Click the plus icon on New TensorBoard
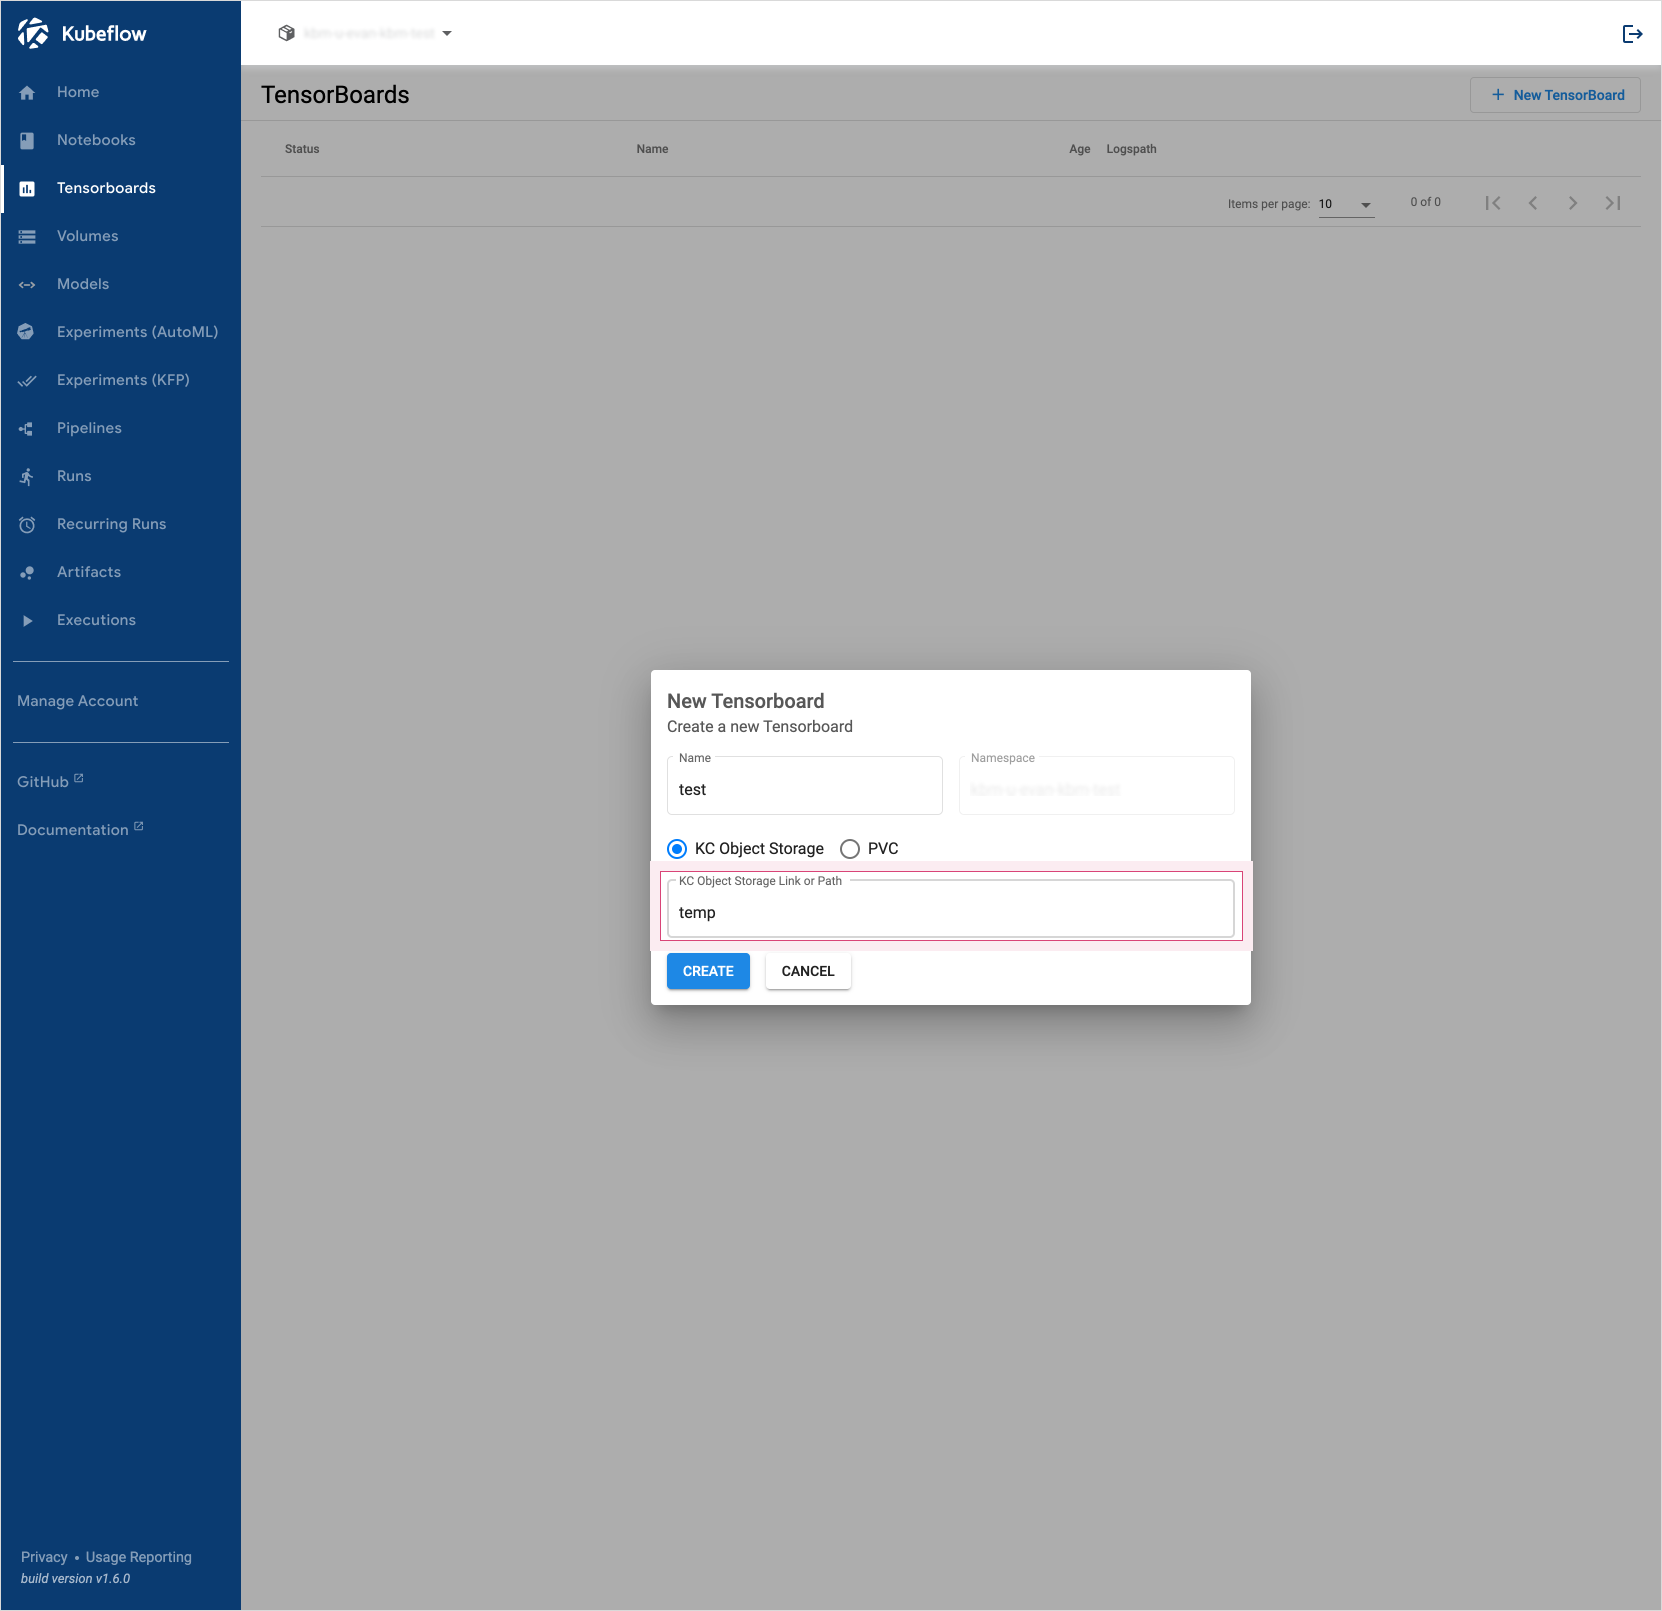The width and height of the screenshot is (1662, 1611). pyautogui.click(x=1498, y=95)
